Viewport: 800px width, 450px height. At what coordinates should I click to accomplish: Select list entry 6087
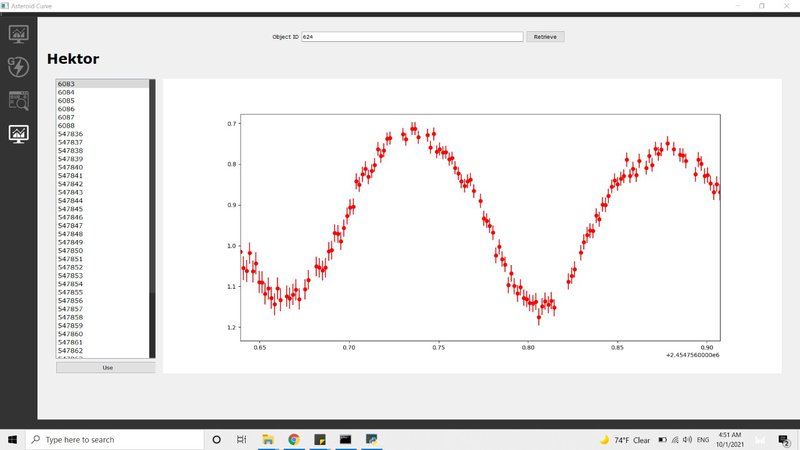pos(103,117)
